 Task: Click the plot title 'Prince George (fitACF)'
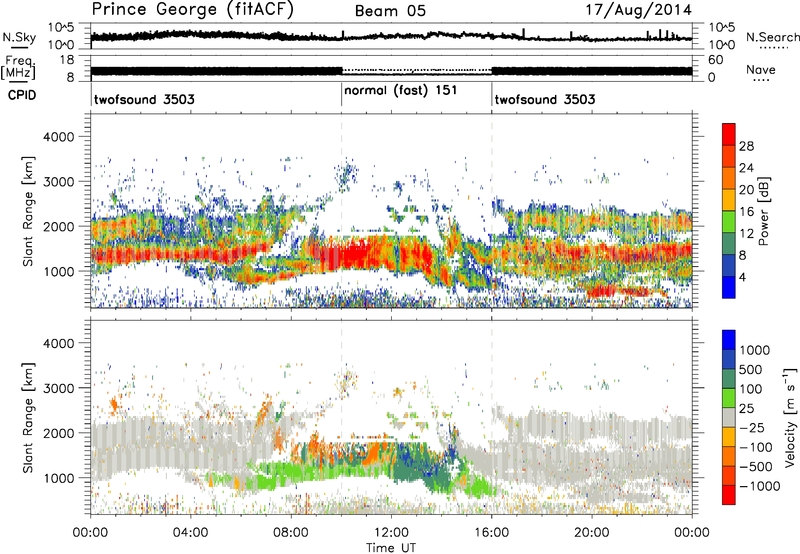tap(192, 10)
